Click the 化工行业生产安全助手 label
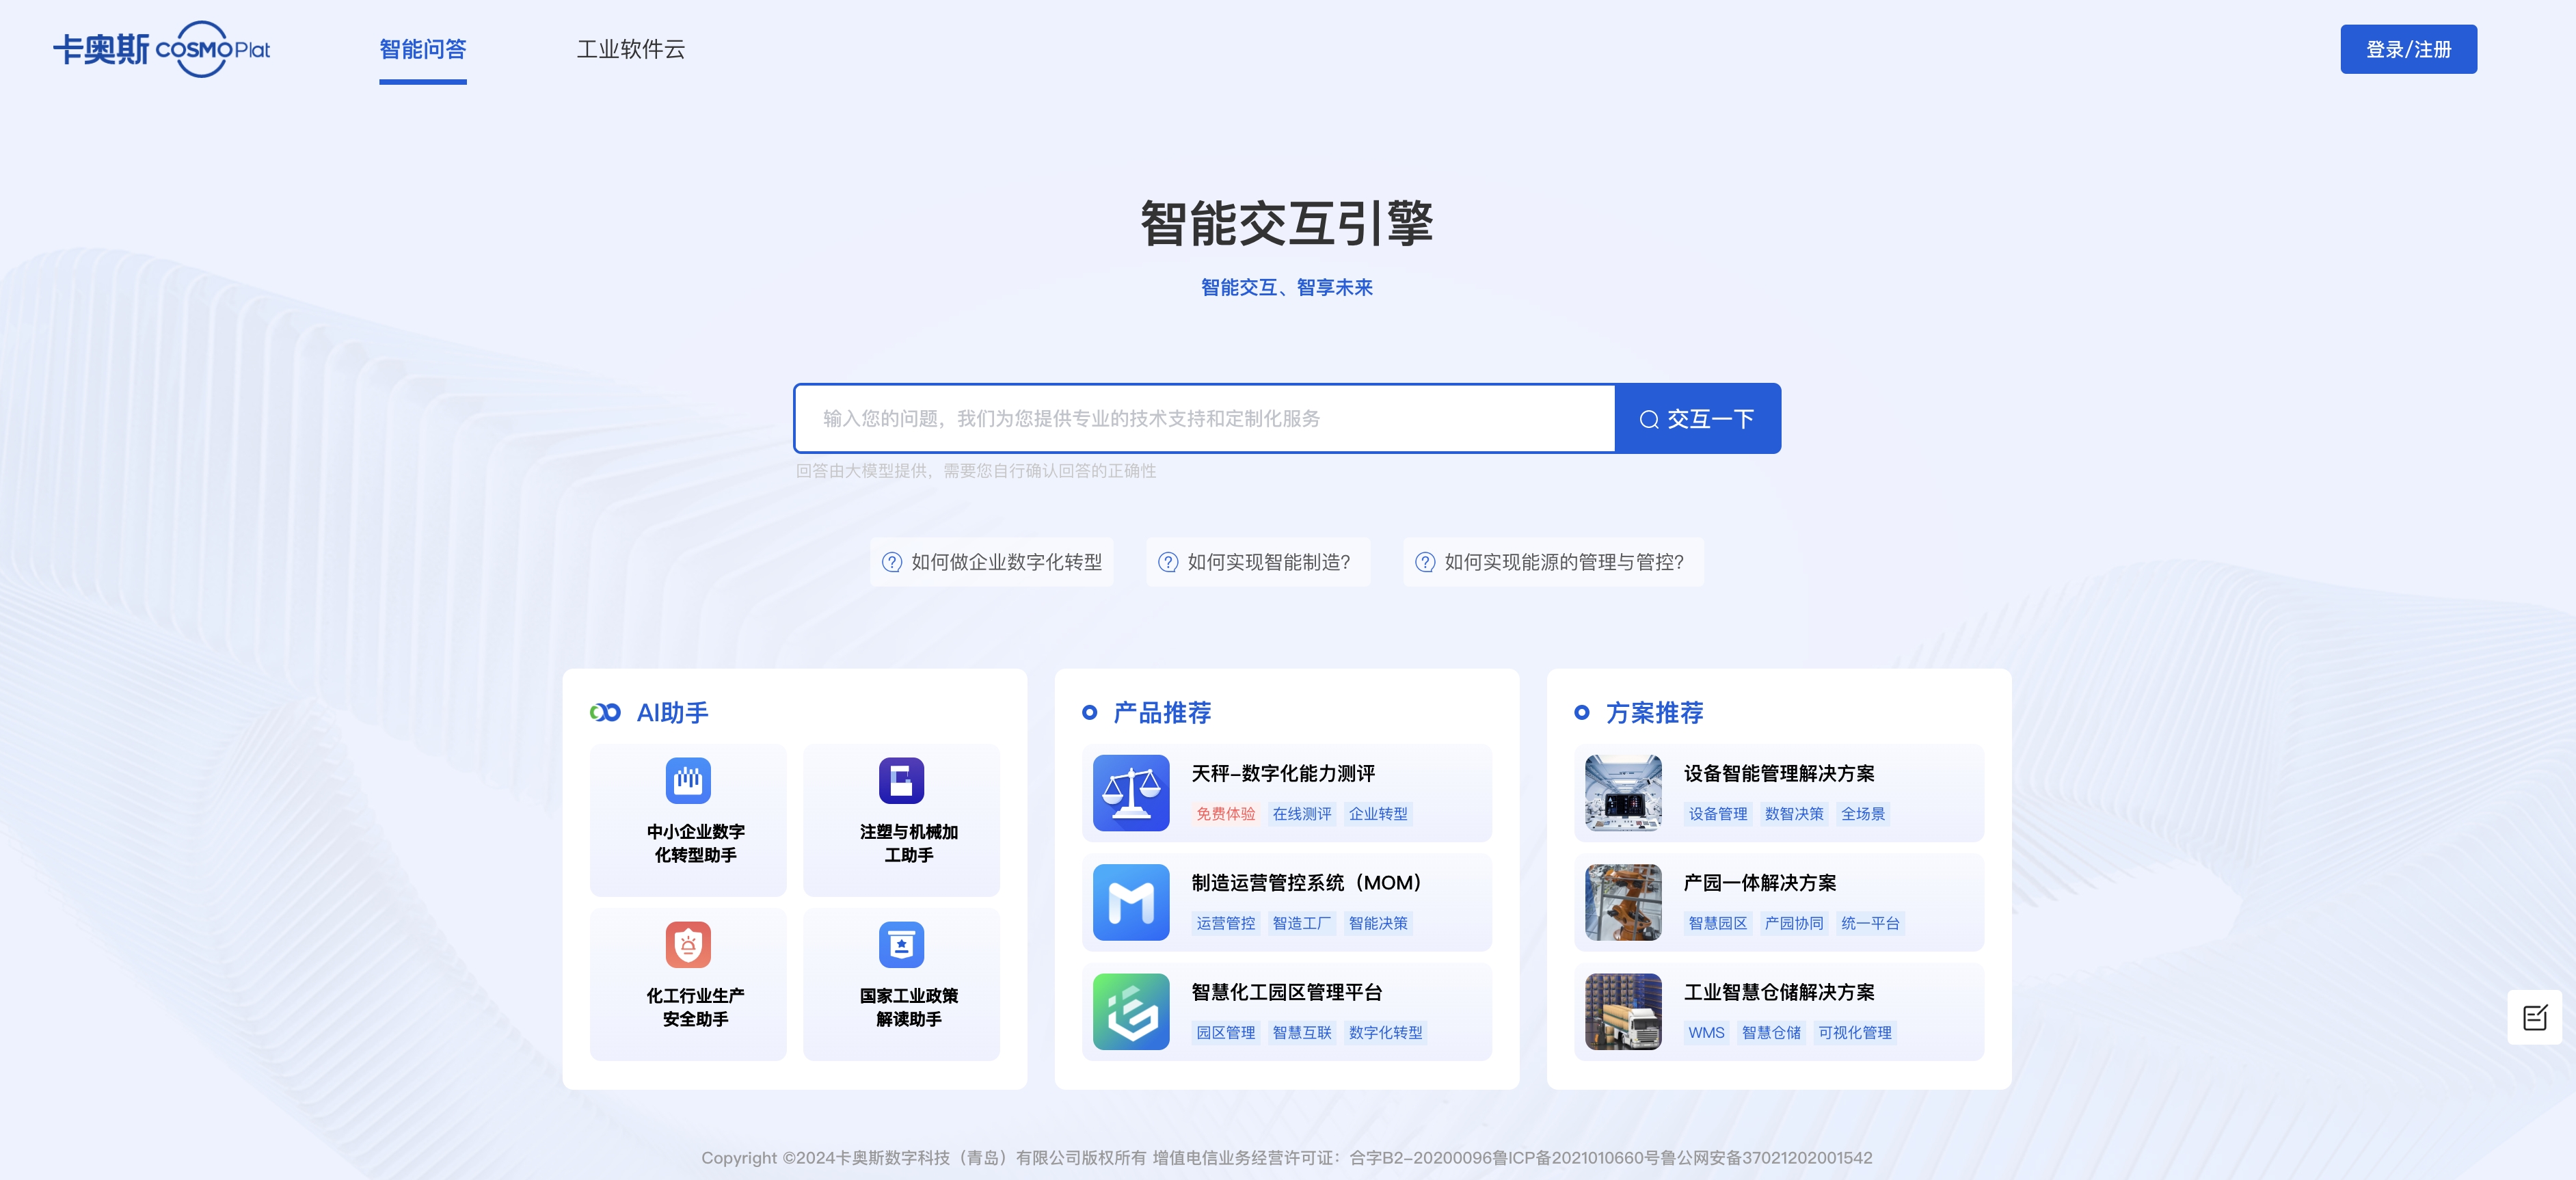Image resolution: width=2576 pixels, height=1180 pixels. click(x=695, y=1007)
